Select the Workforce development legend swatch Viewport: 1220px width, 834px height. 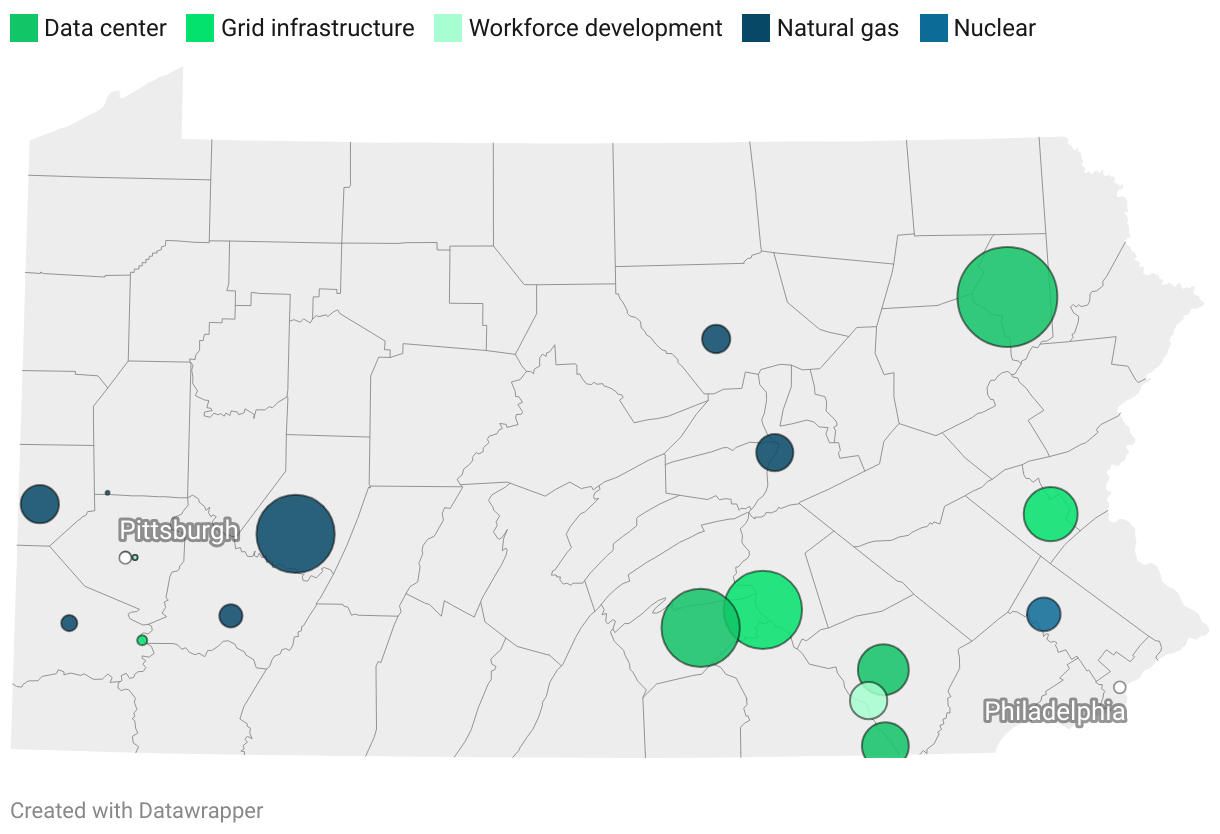(448, 28)
